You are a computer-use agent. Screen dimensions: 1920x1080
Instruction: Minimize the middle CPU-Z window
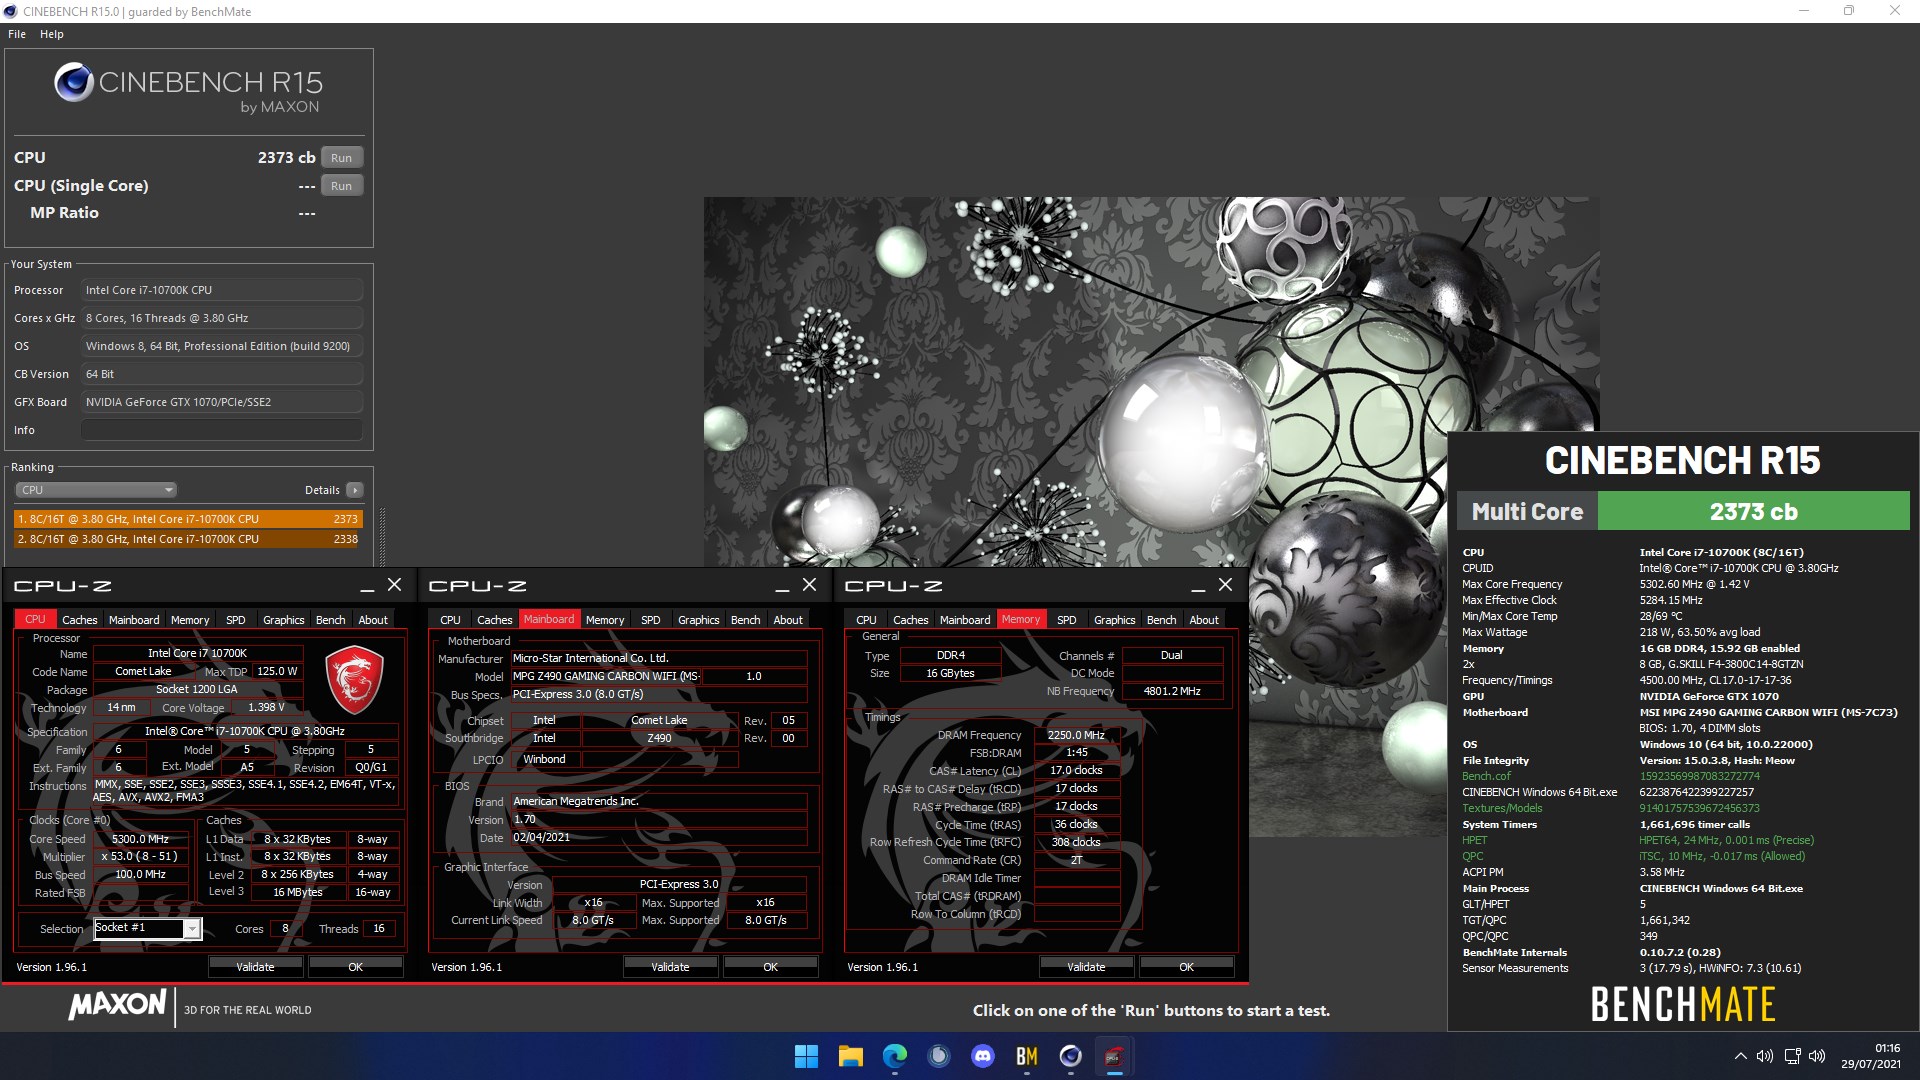(x=782, y=586)
